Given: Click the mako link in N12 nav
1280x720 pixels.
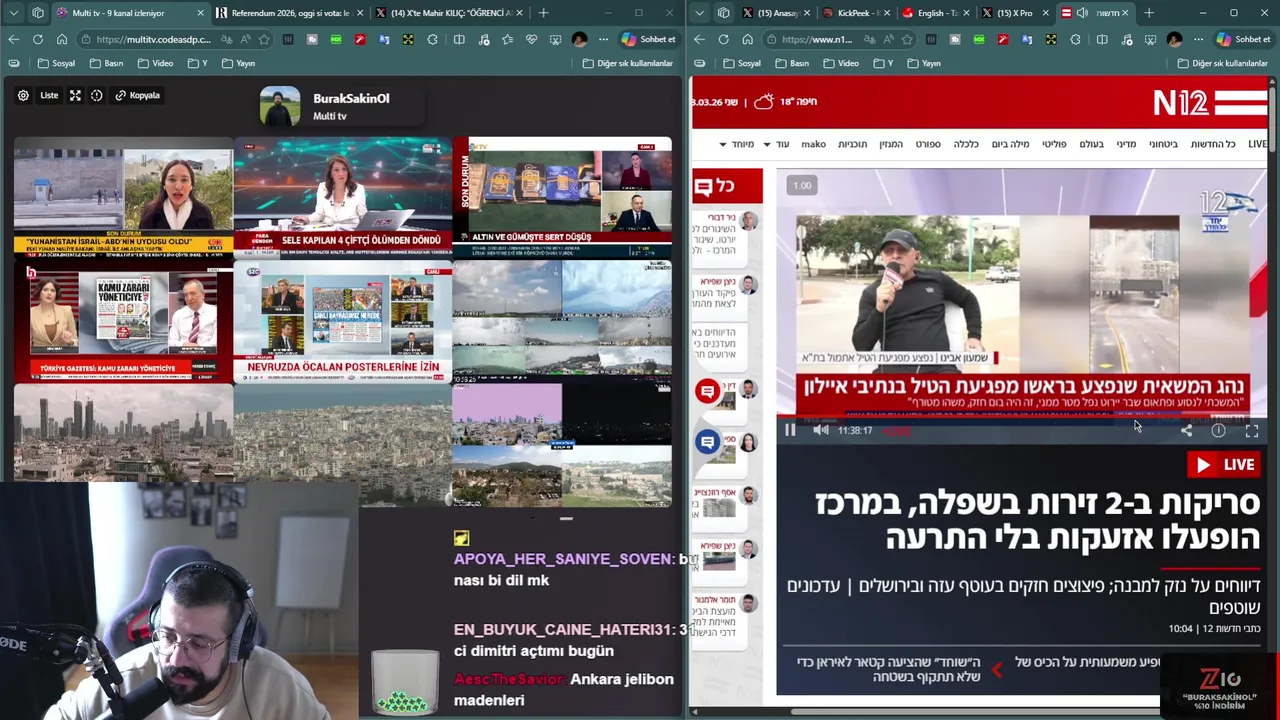Looking at the screenshot, I should 813,144.
